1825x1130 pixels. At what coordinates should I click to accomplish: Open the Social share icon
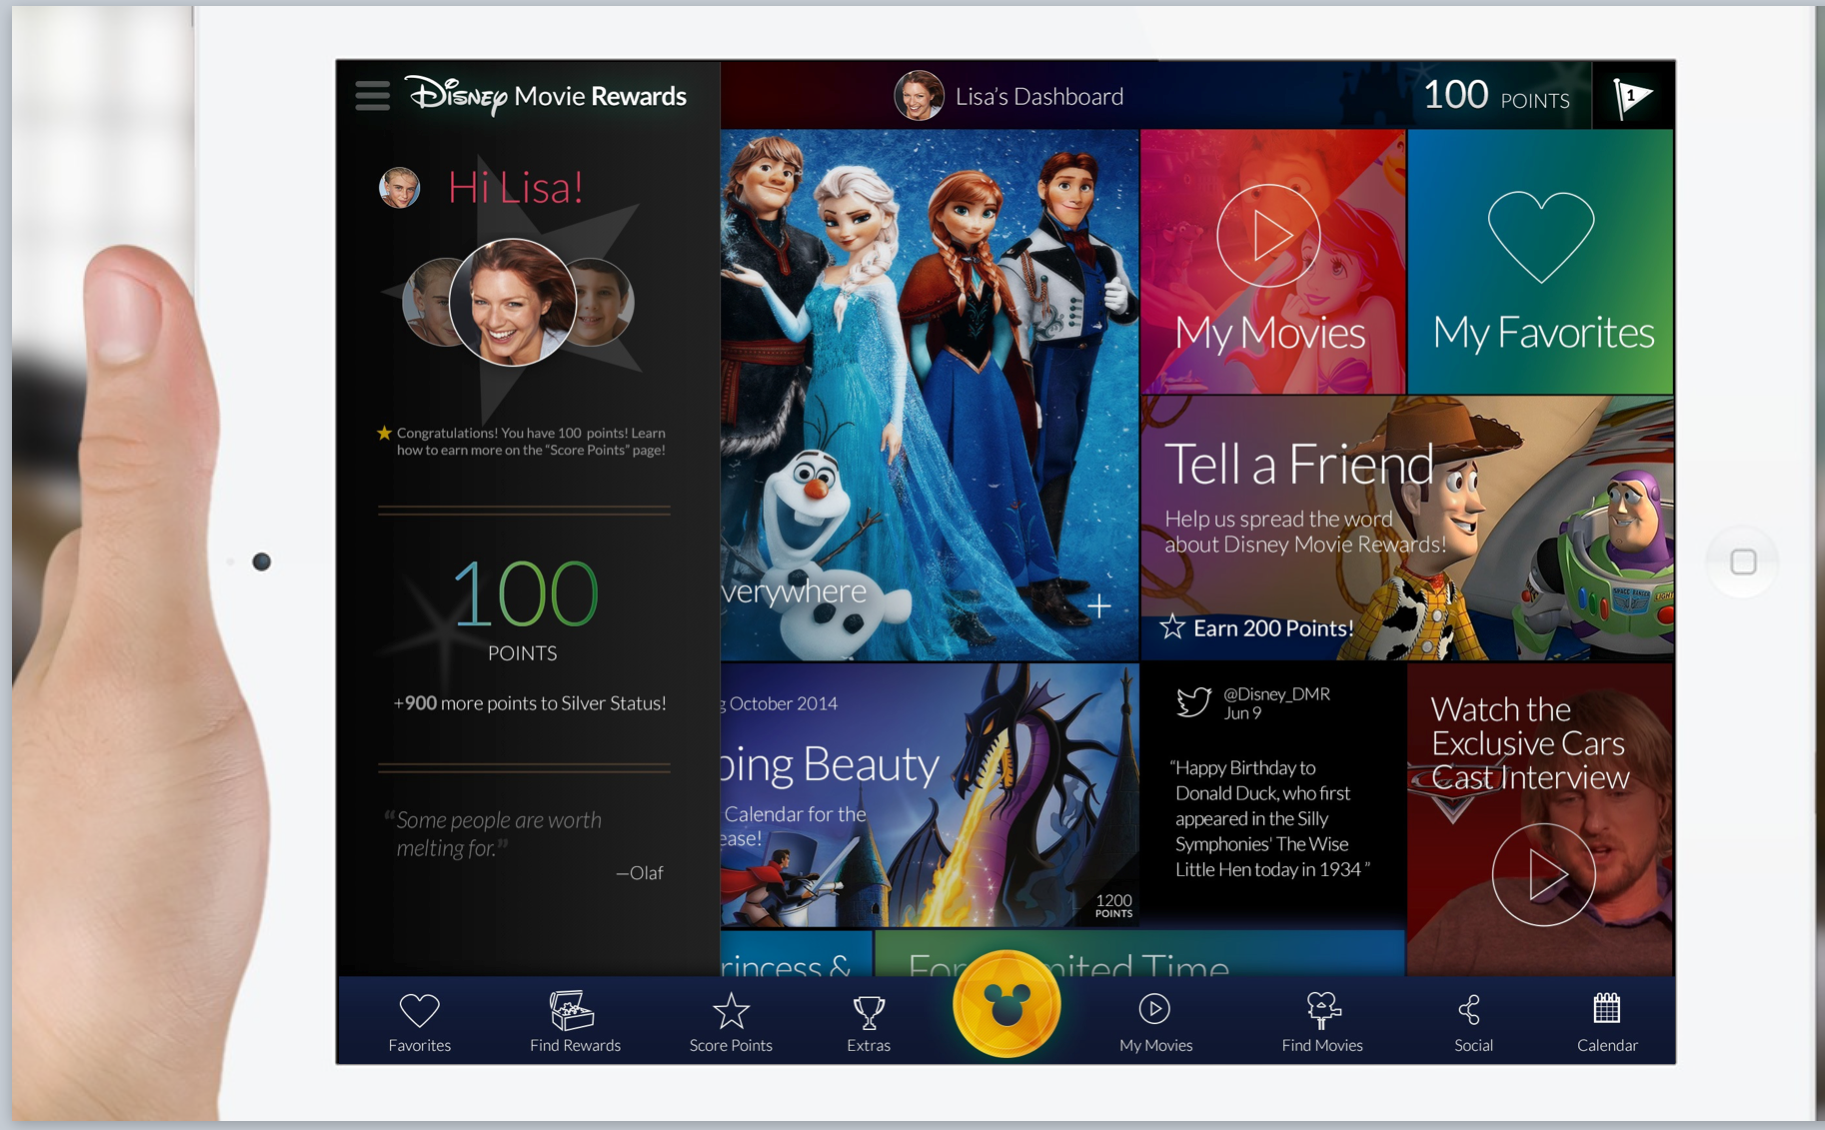[x=1470, y=1010]
